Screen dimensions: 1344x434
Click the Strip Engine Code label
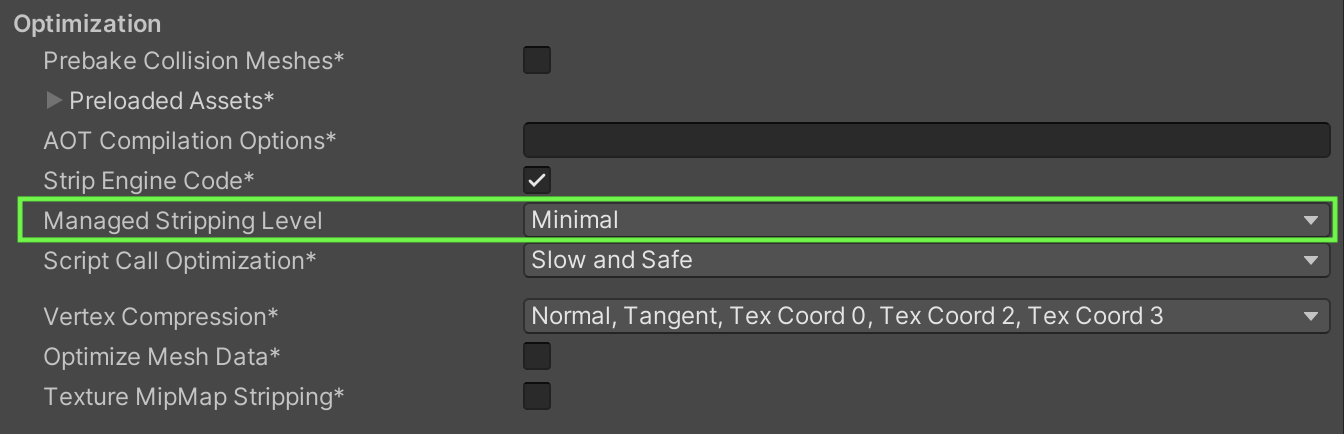pos(150,181)
